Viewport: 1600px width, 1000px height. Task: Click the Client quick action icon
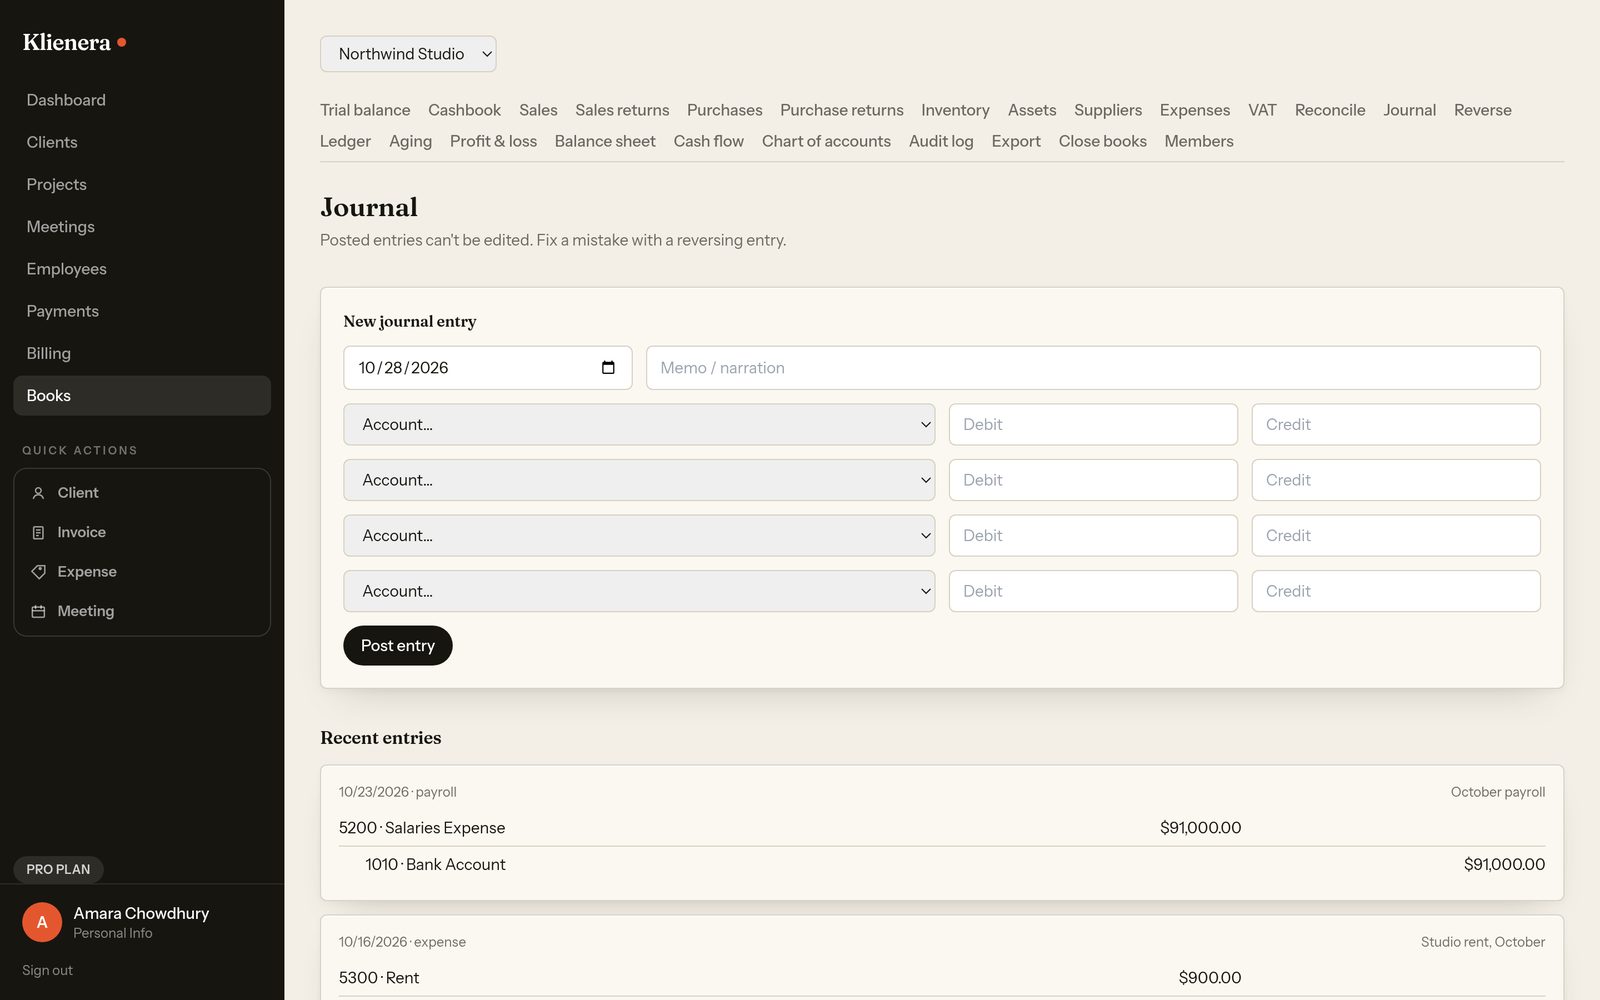click(x=38, y=493)
